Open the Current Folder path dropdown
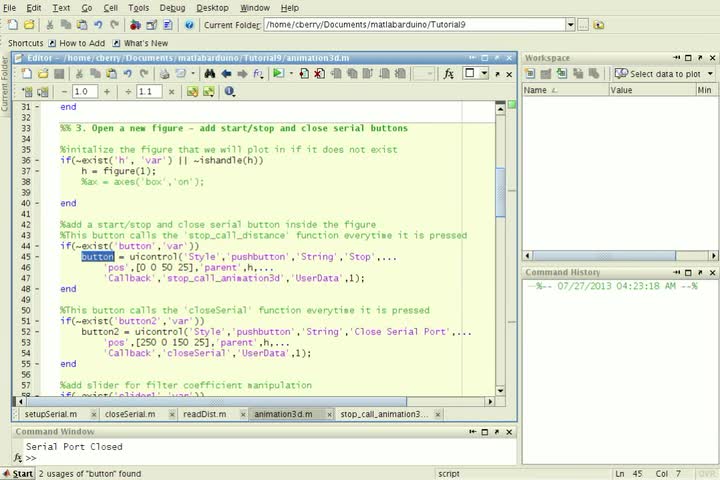Viewport: 720px width, 480px height. click(x=570, y=25)
